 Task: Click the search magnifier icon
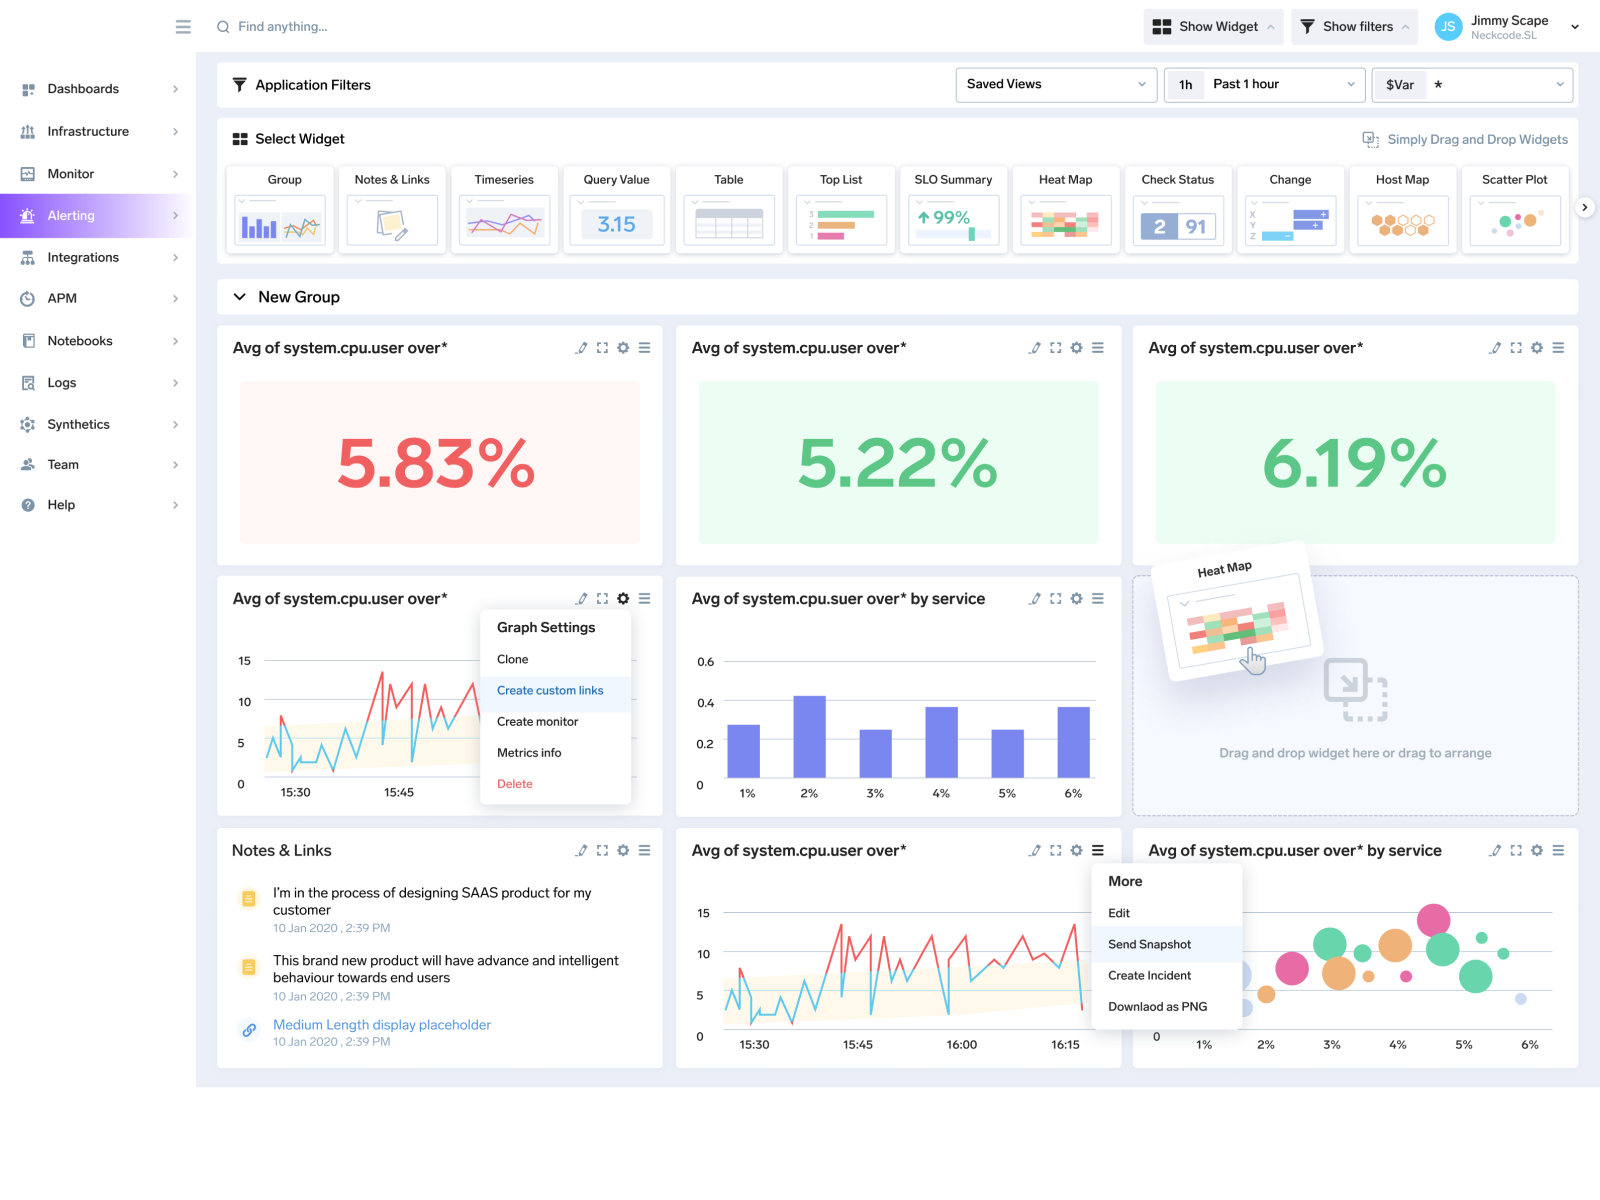[x=223, y=26]
